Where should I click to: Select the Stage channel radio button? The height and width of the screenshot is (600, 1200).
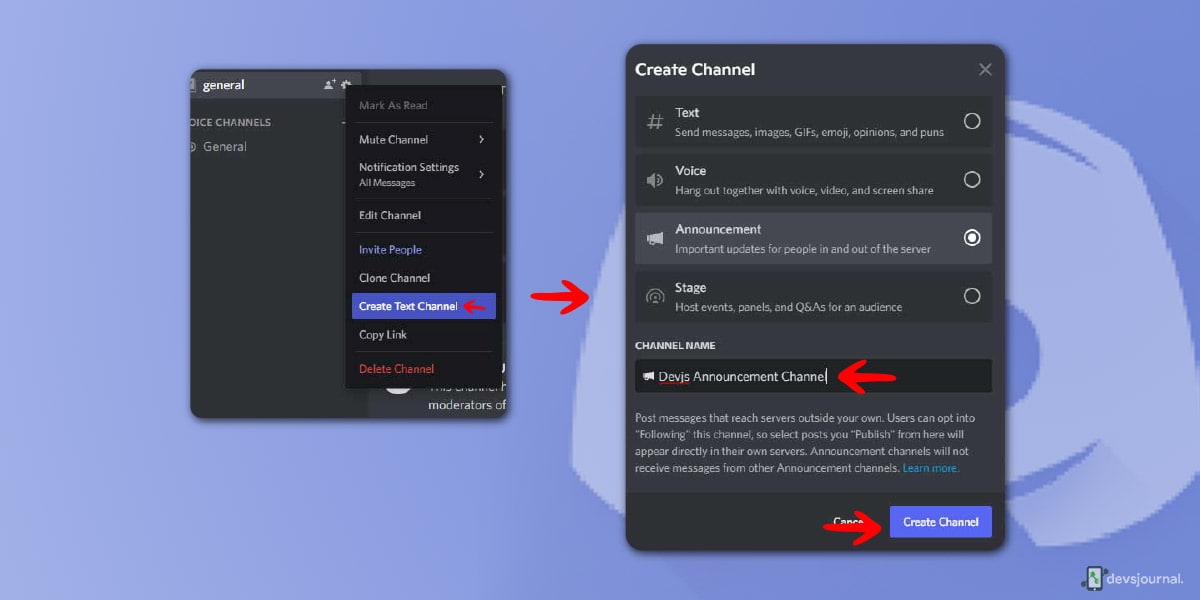(972, 296)
